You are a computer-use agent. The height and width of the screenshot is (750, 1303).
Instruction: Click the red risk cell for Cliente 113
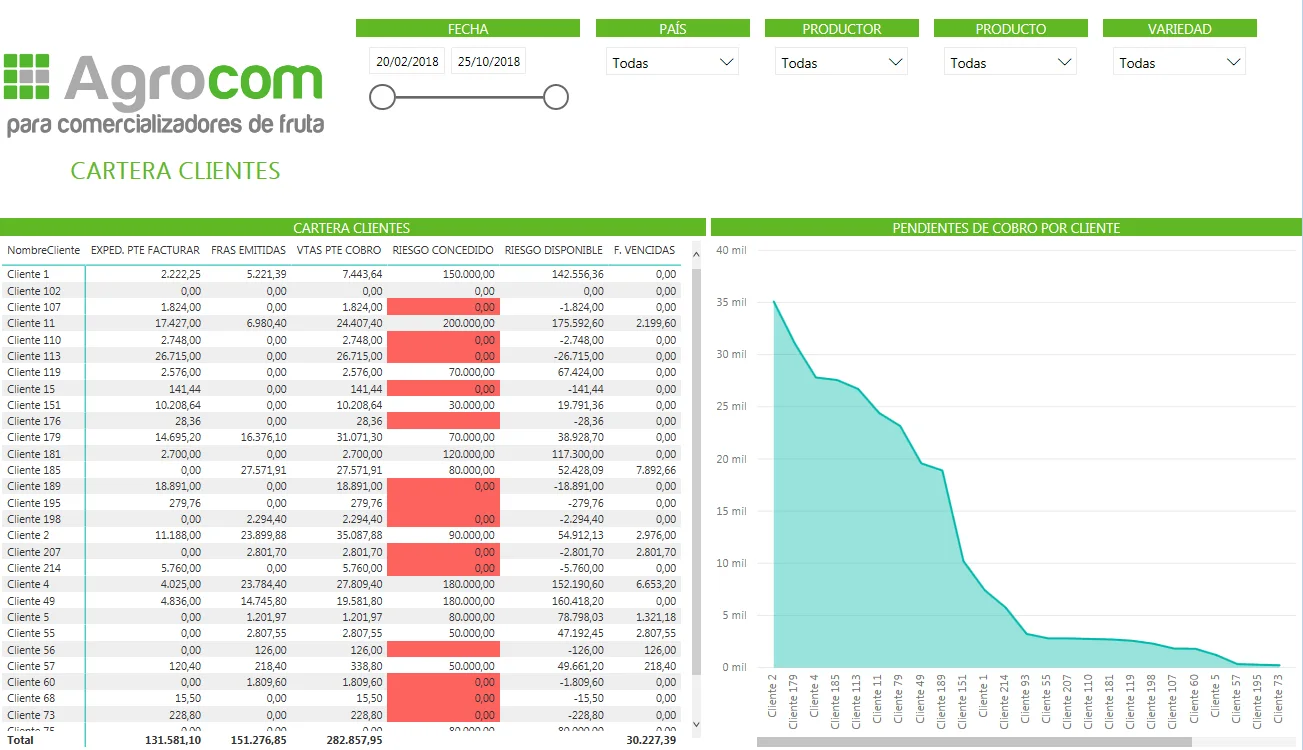[x=443, y=356]
